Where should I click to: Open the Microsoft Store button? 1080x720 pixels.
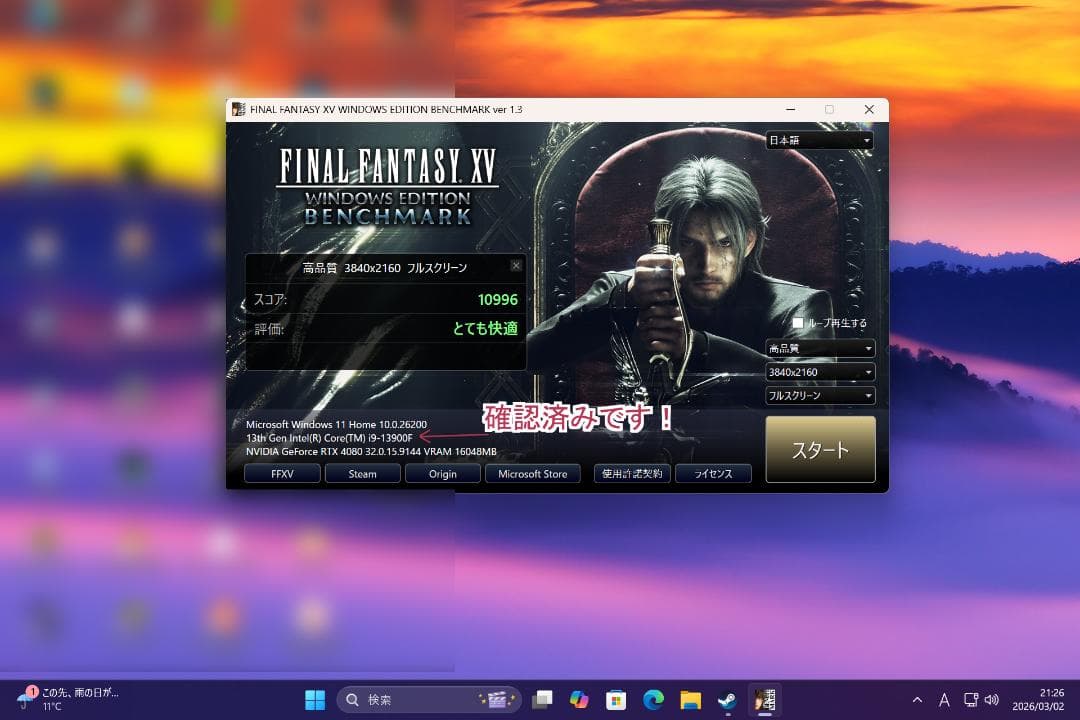[532, 474]
